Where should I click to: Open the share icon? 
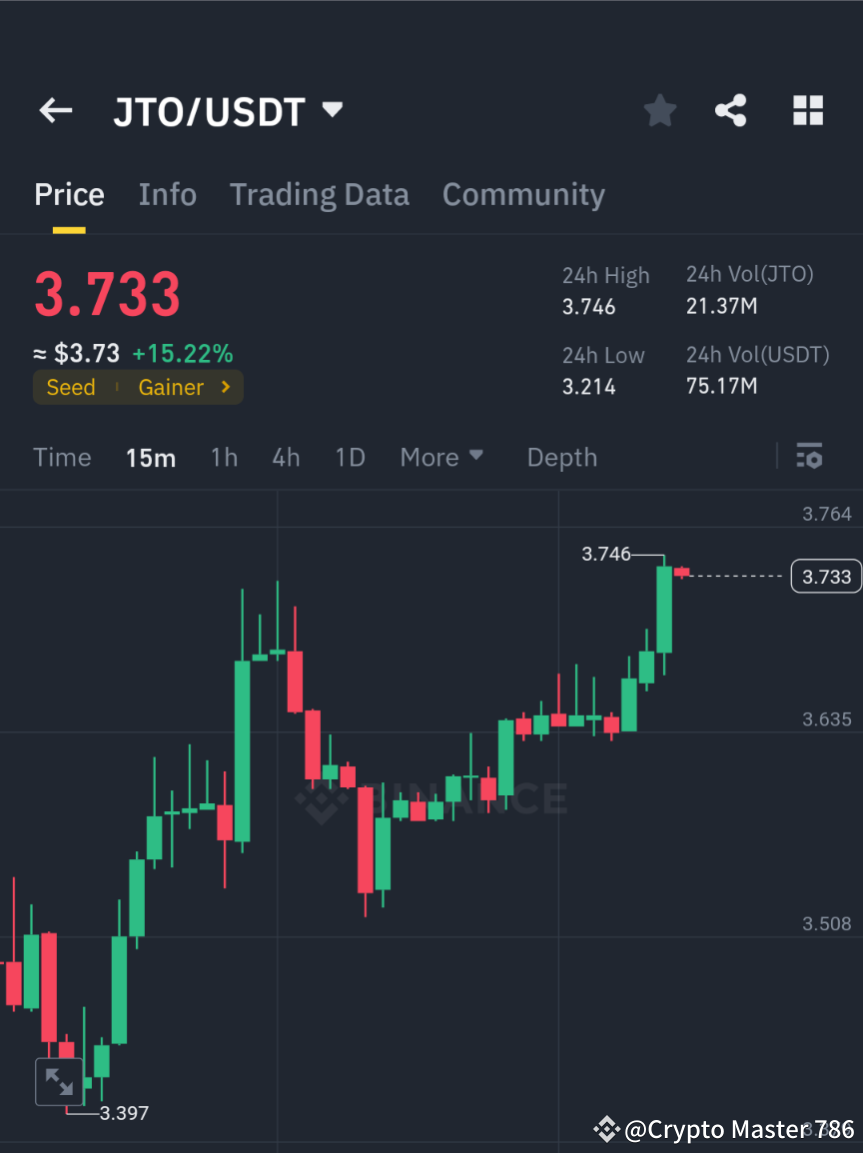731,111
